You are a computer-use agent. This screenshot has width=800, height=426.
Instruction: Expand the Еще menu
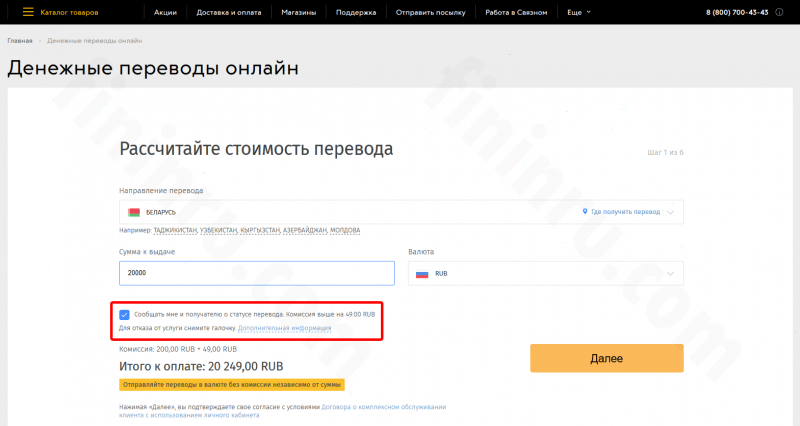point(579,12)
